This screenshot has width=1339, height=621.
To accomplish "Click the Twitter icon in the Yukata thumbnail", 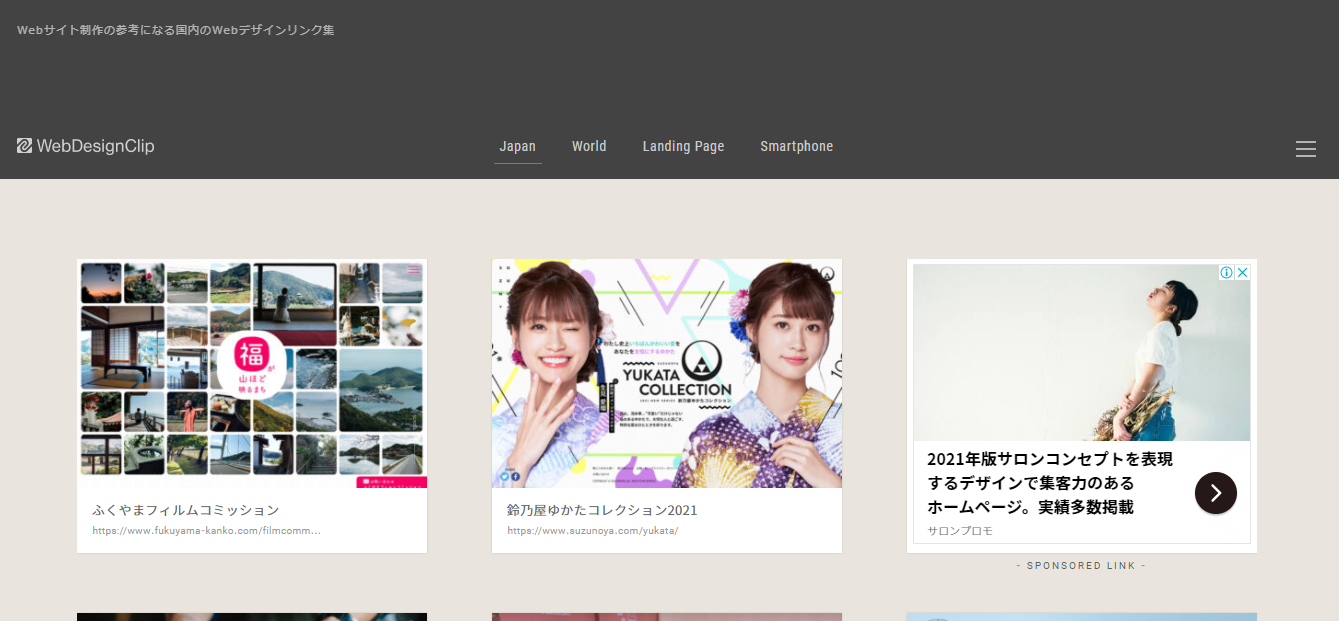I will (x=505, y=476).
